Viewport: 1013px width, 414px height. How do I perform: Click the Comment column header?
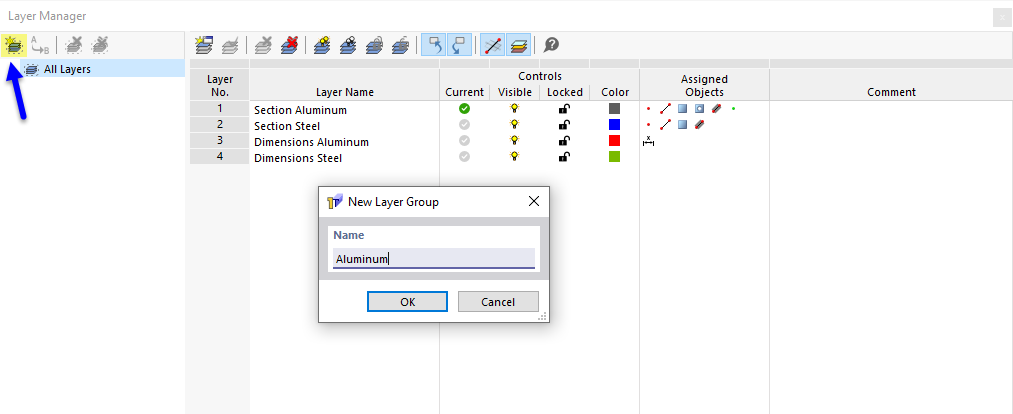pos(892,92)
